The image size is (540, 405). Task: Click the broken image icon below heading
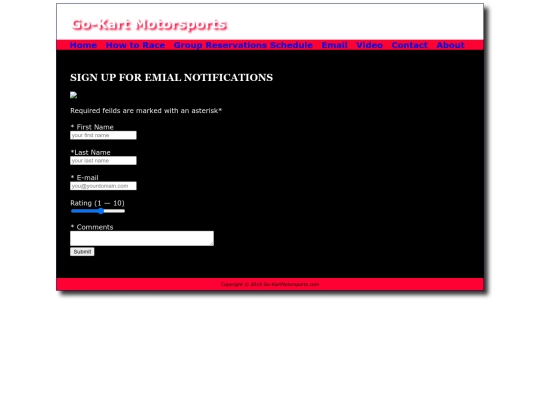tap(73, 95)
